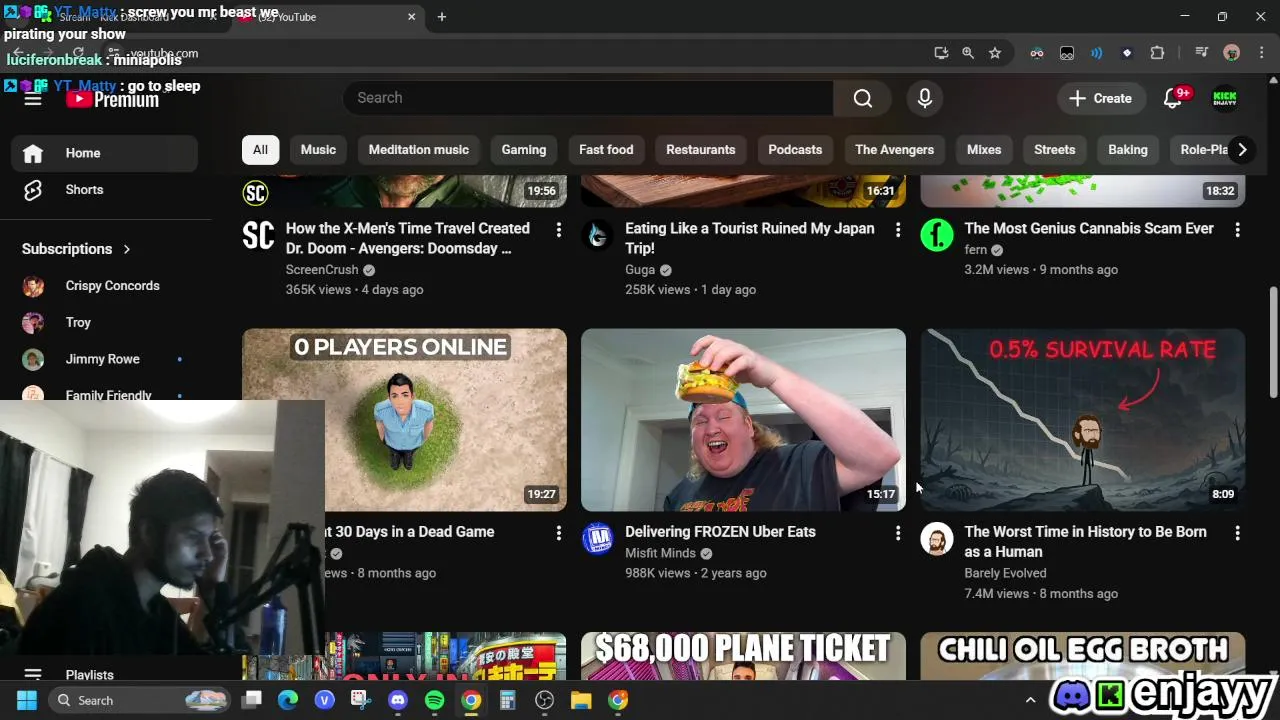This screenshot has width=1280, height=720.
Task: Open the YouTube guide hamburger menu
Action: coord(33,99)
